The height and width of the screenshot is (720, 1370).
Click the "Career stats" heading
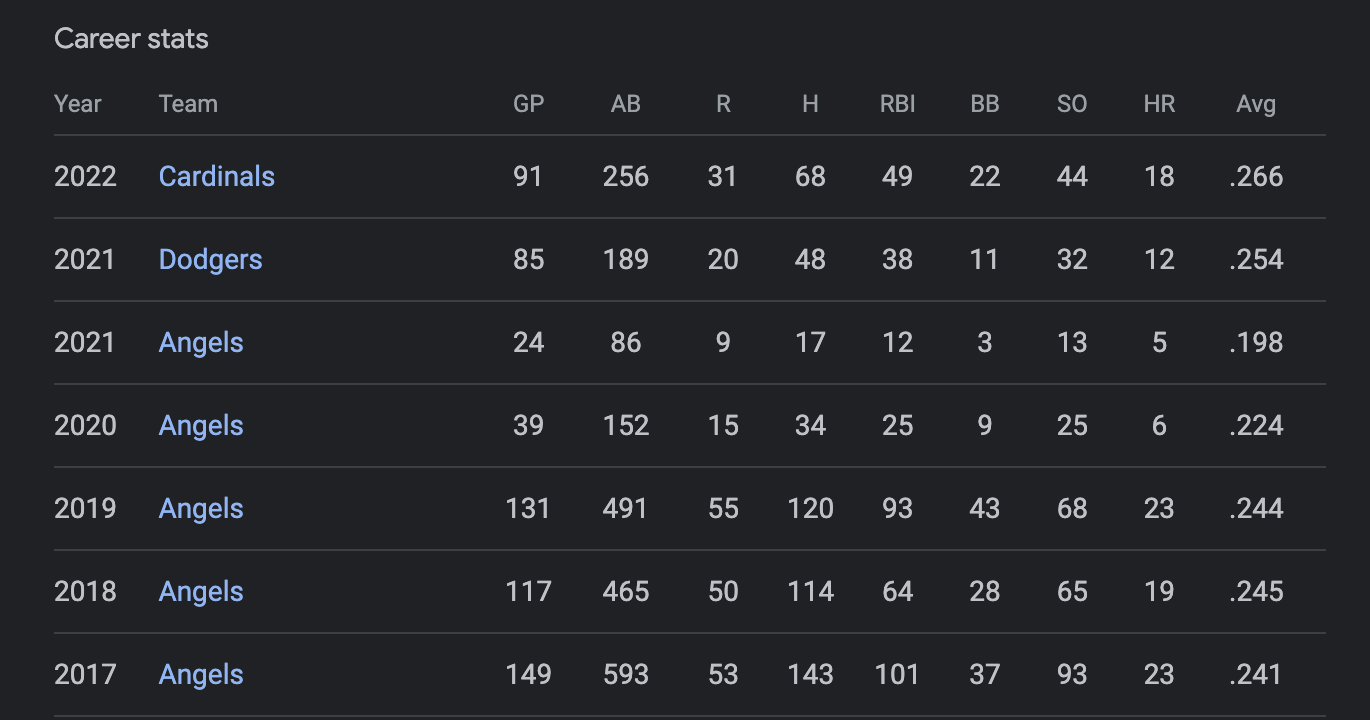tap(131, 39)
